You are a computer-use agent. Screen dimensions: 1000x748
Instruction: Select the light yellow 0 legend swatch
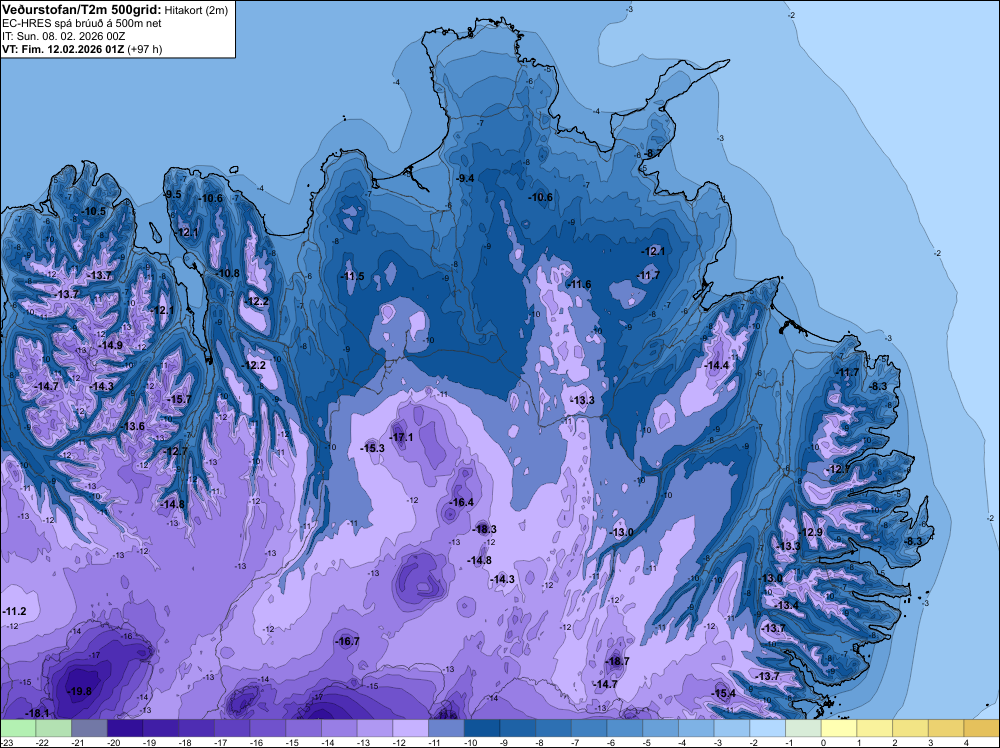839,728
